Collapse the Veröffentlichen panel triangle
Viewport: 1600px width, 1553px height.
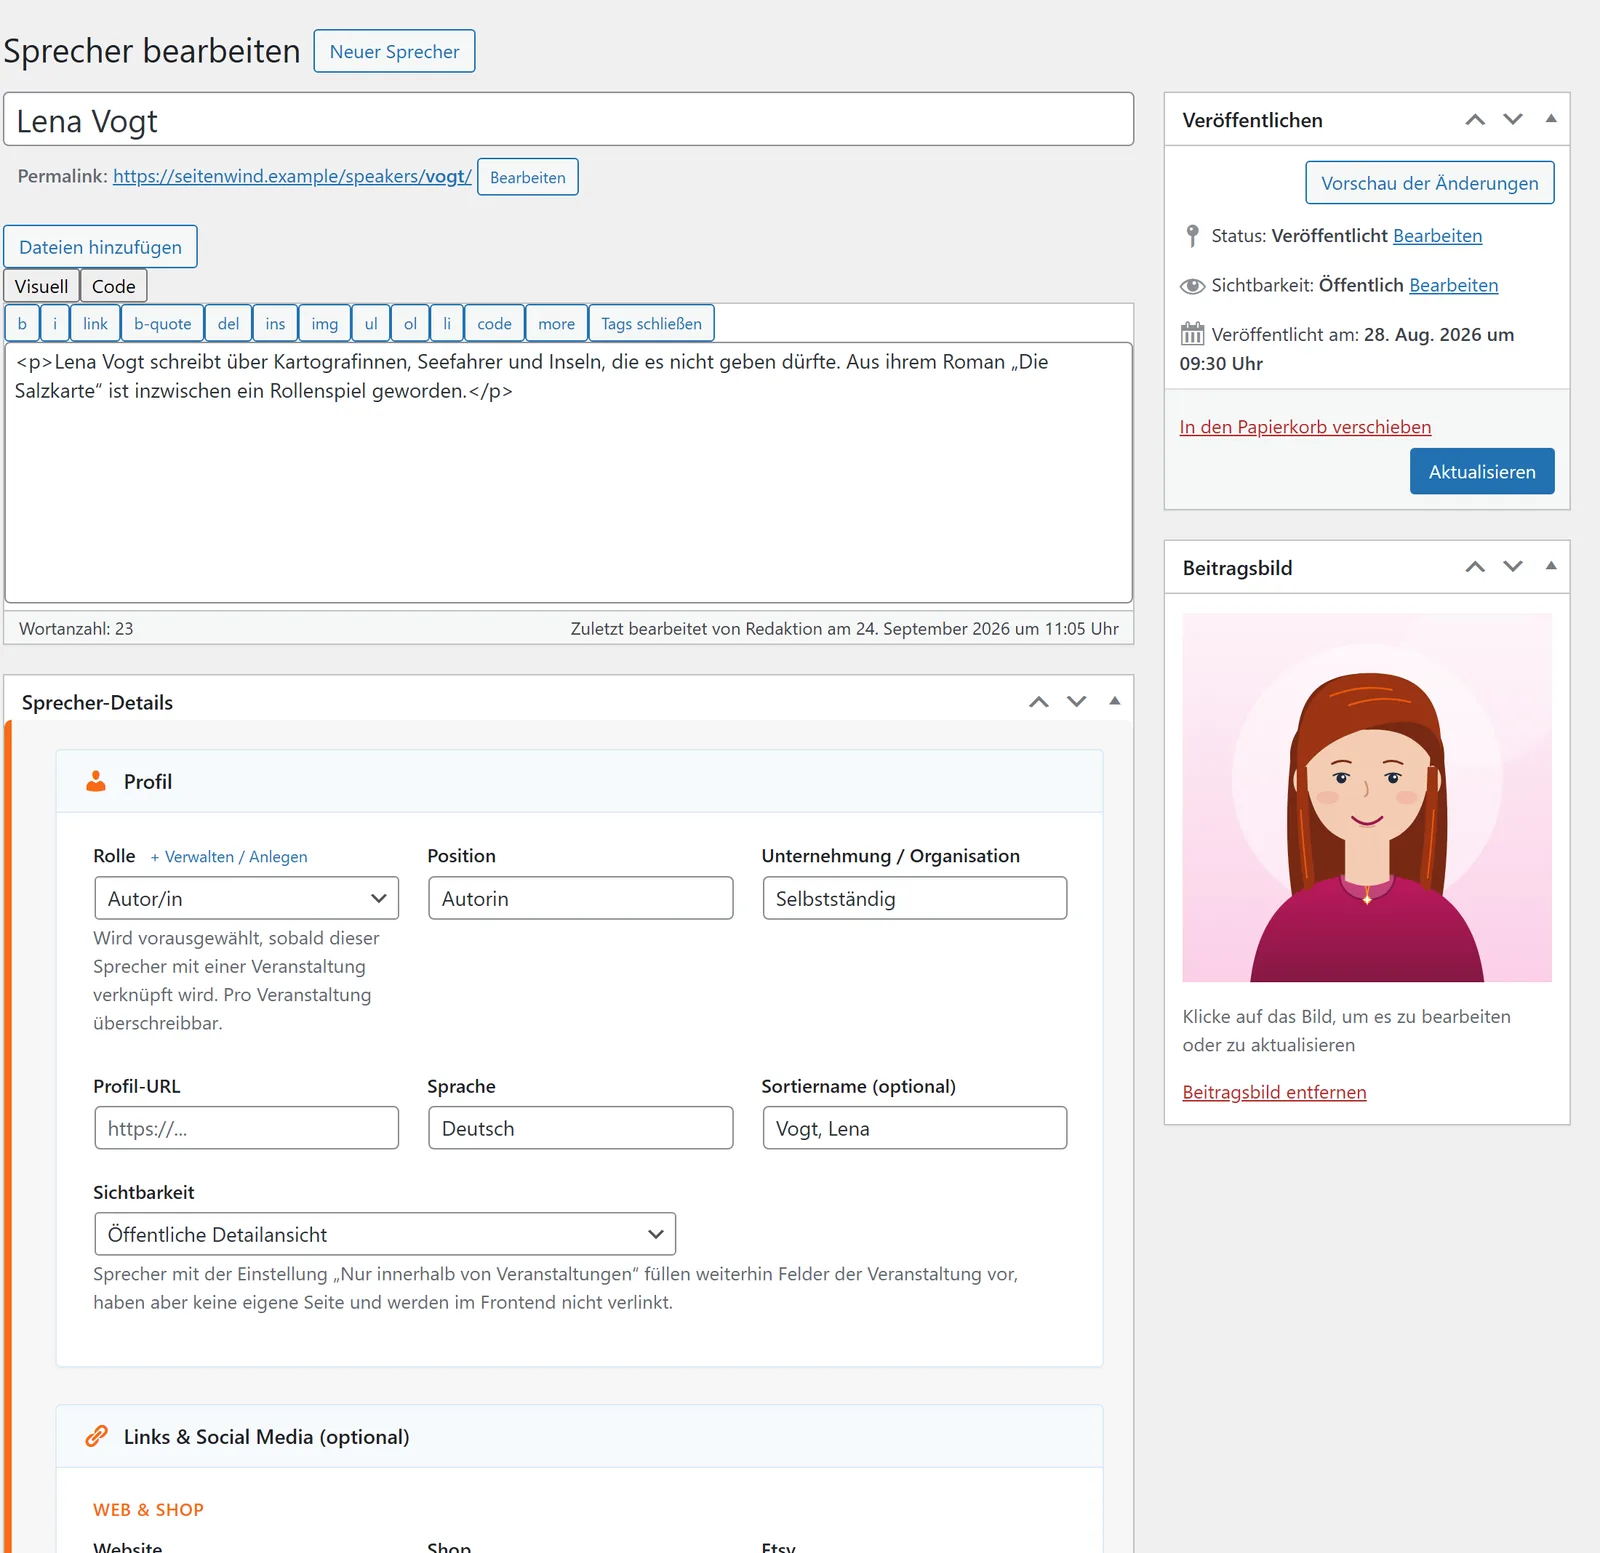coord(1551,119)
